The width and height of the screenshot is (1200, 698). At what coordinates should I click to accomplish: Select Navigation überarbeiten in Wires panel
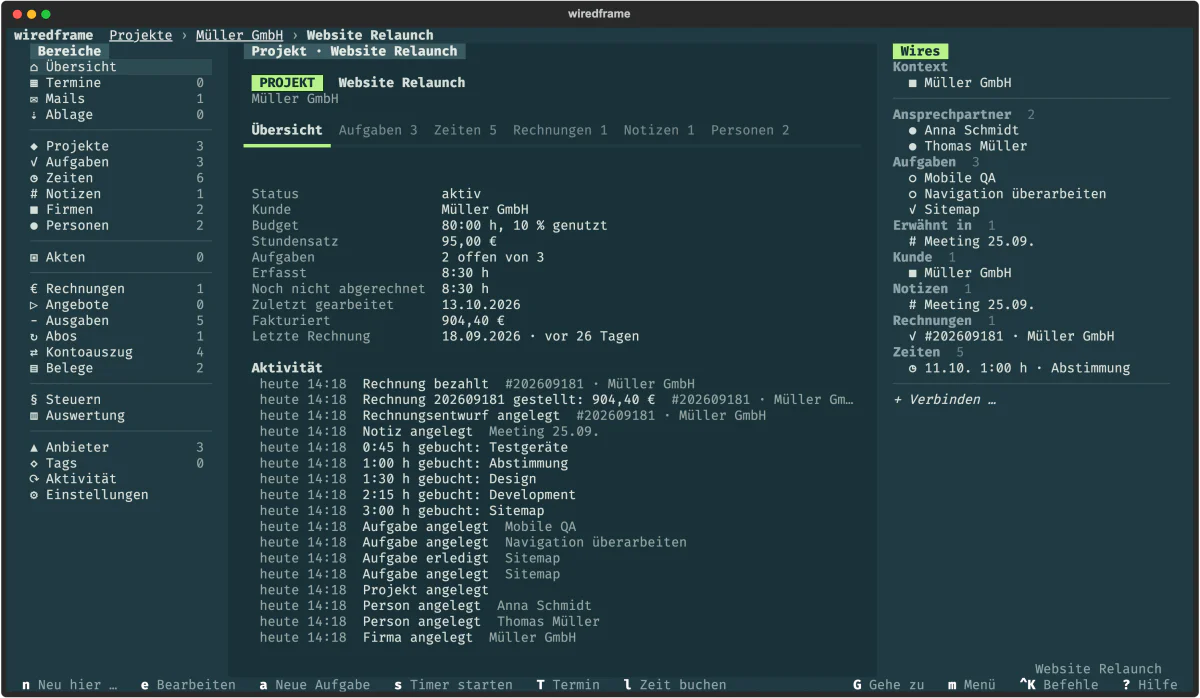[1007, 194]
